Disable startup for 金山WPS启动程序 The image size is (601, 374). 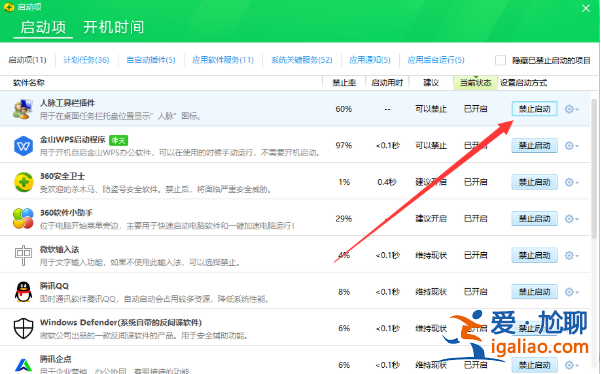coord(534,146)
